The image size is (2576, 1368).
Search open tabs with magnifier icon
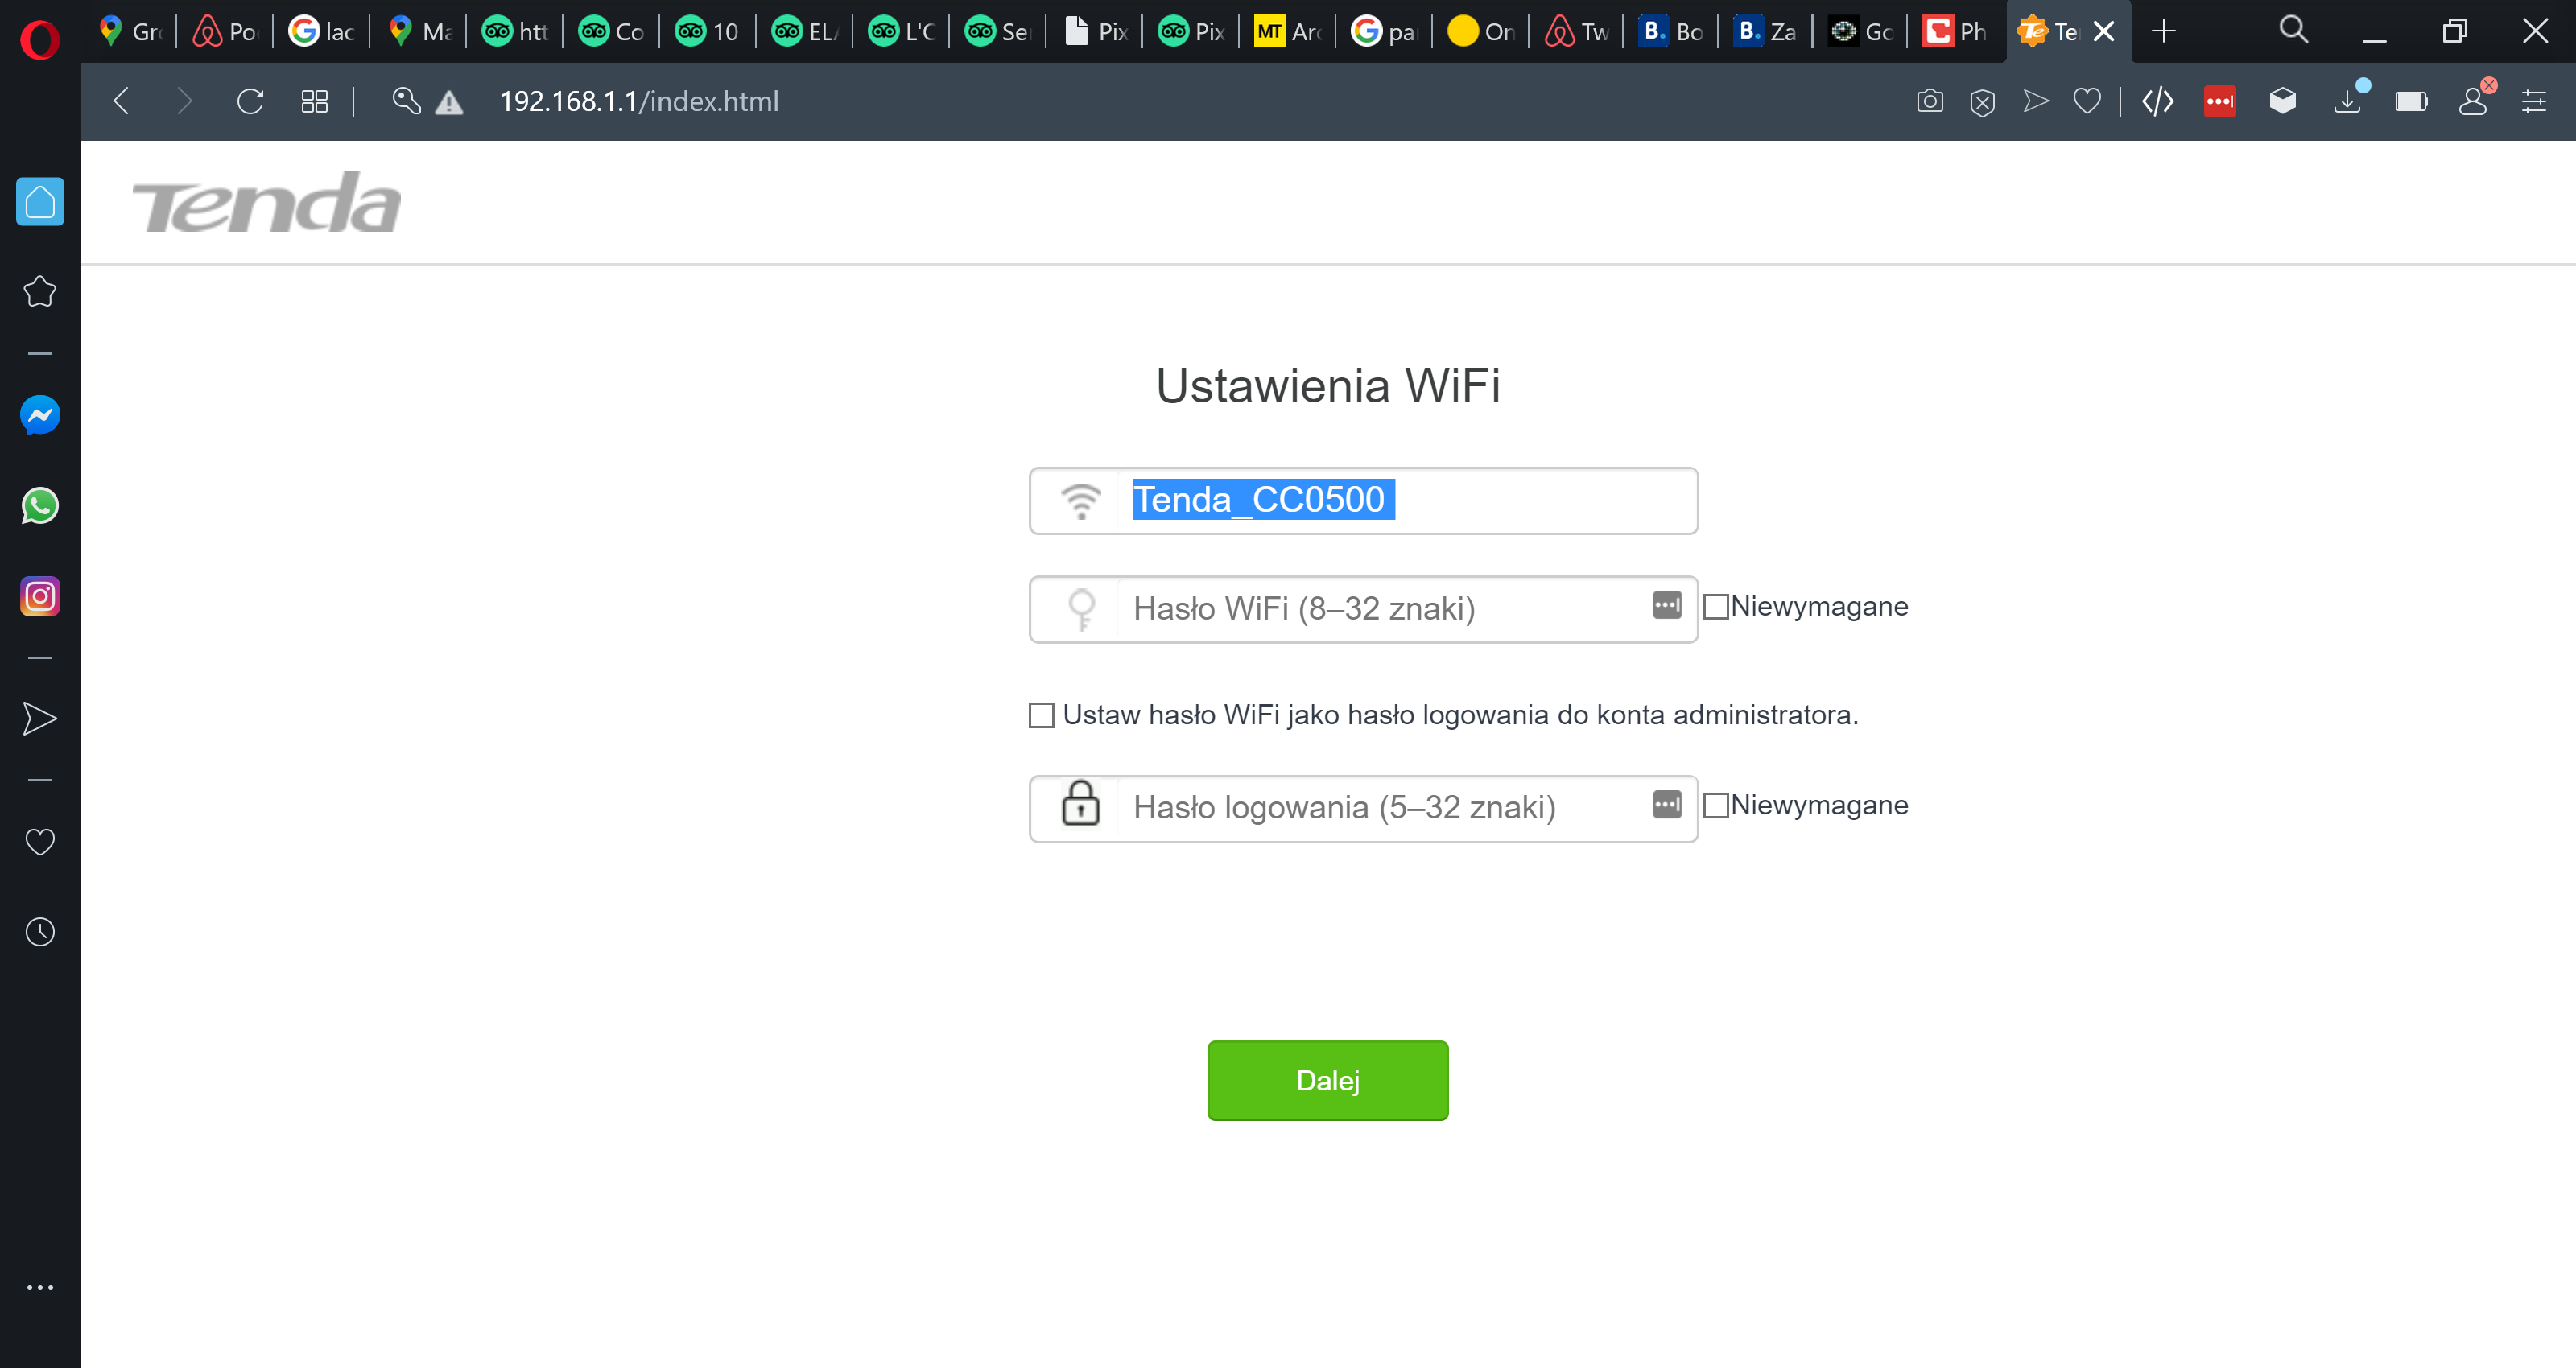[2294, 30]
